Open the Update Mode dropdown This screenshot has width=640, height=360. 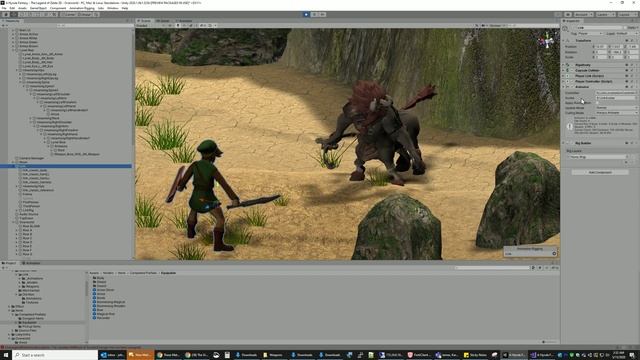[x=616, y=108]
